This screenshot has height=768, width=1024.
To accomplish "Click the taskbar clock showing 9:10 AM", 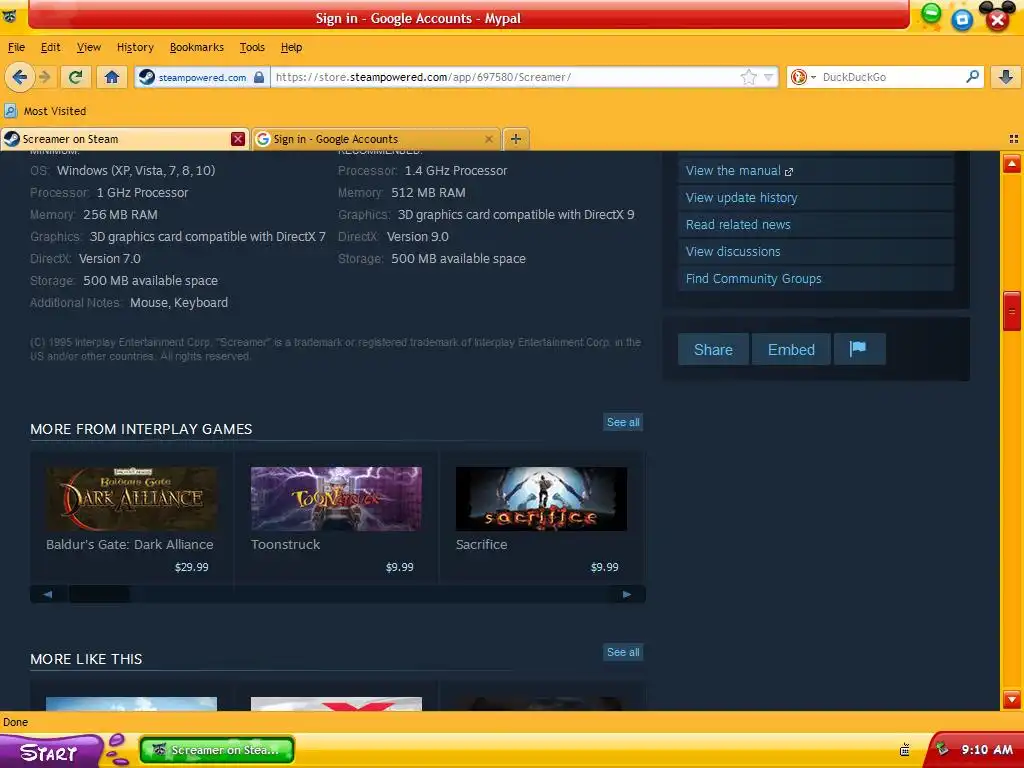I will pyautogui.click(x=986, y=749).
